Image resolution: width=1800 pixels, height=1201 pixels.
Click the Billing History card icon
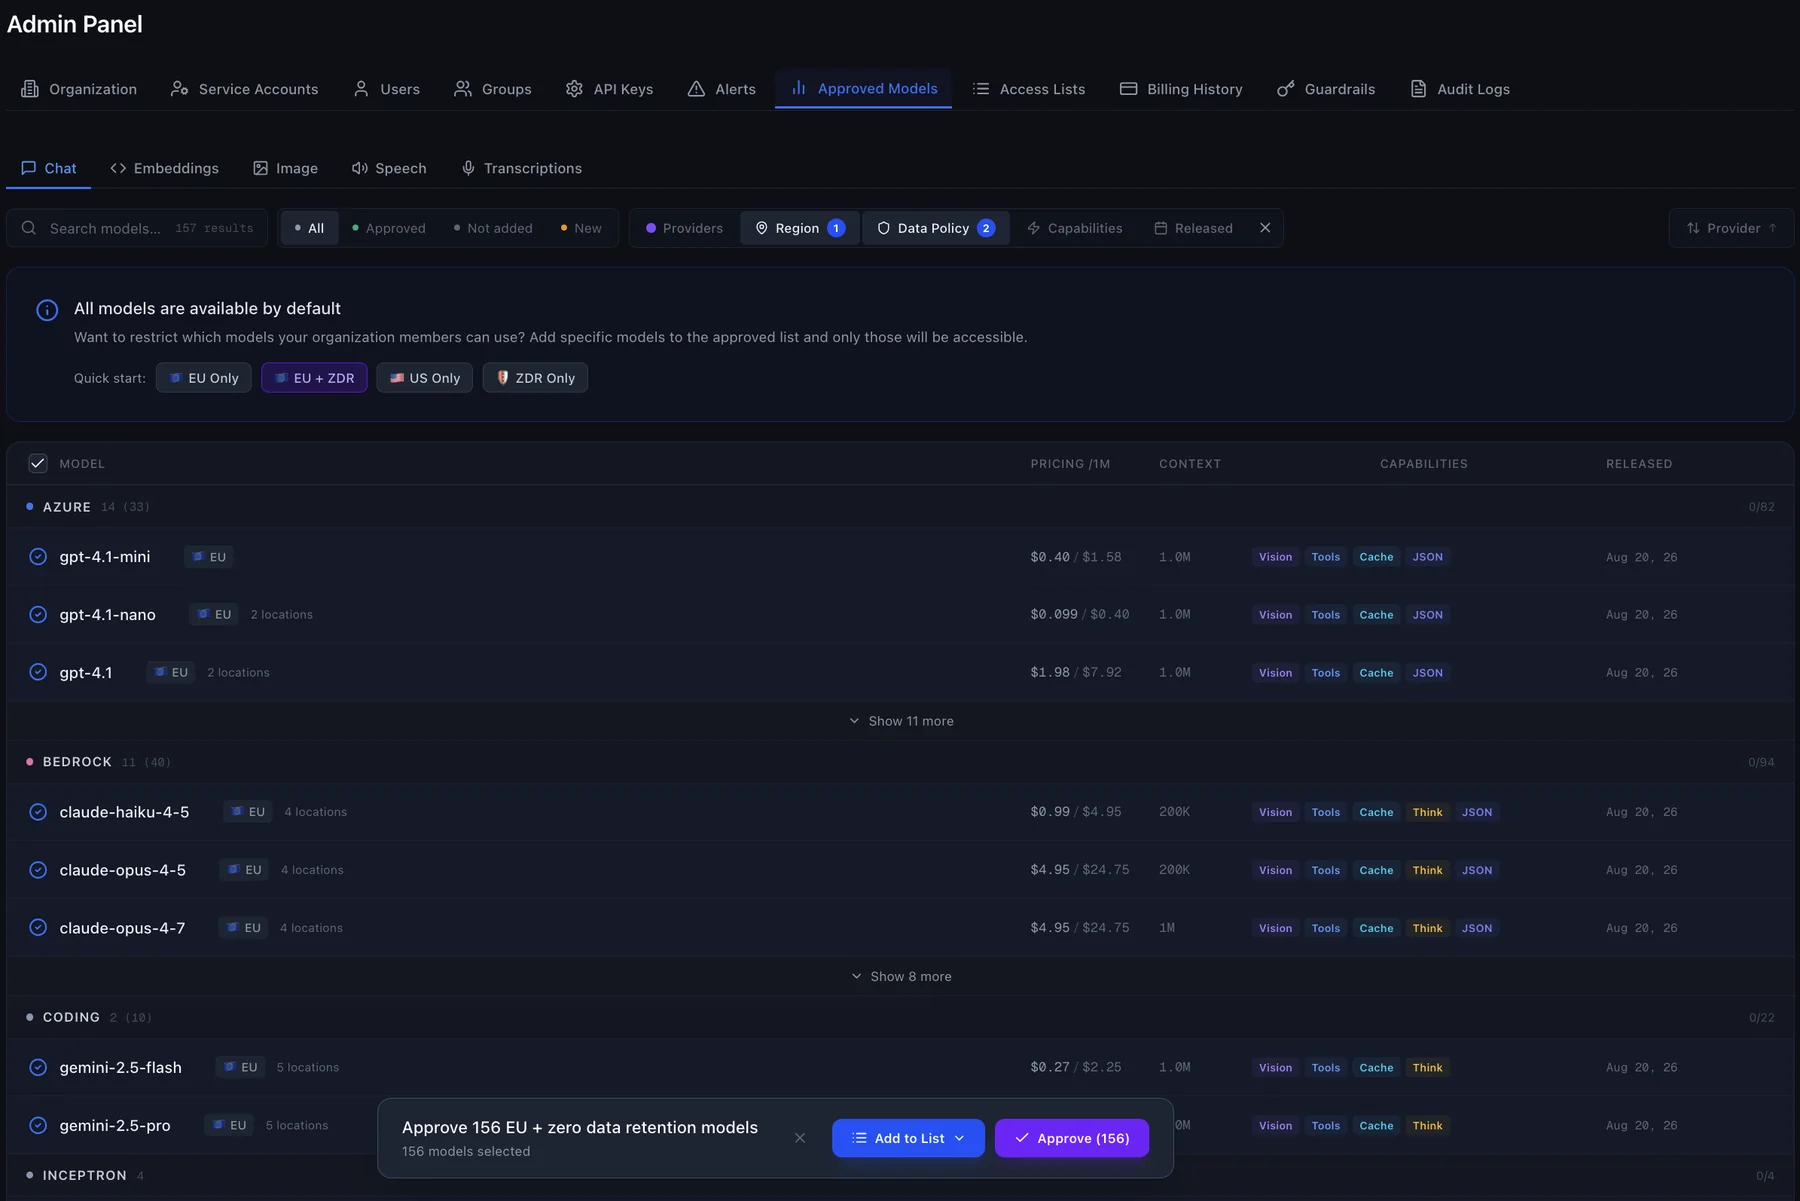click(x=1128, y=89)
